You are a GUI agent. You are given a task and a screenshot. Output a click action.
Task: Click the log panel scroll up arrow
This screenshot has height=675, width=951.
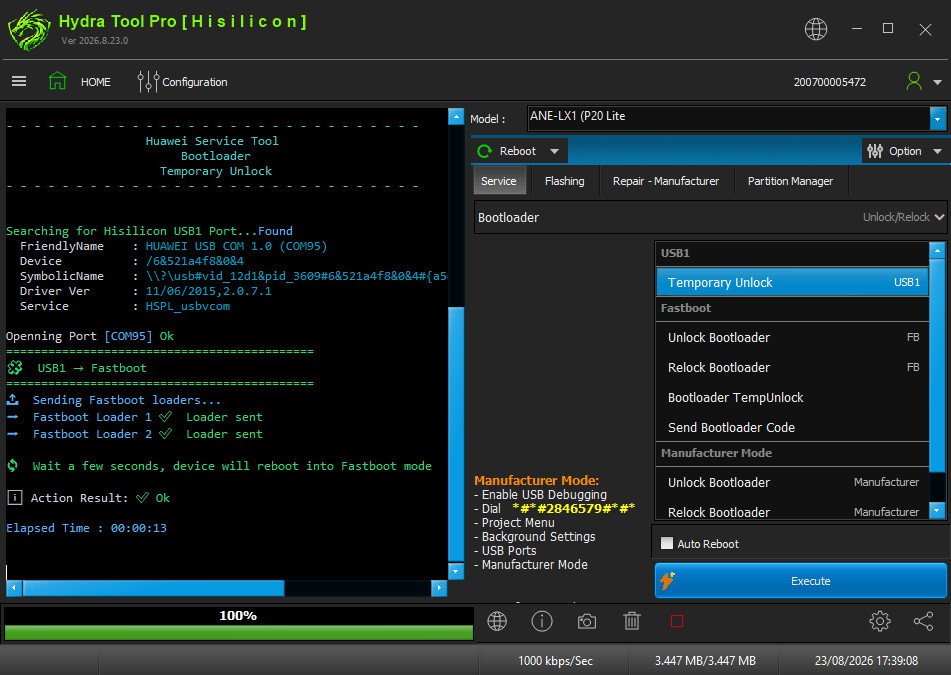pyautogui.click(x=456, y=116)
